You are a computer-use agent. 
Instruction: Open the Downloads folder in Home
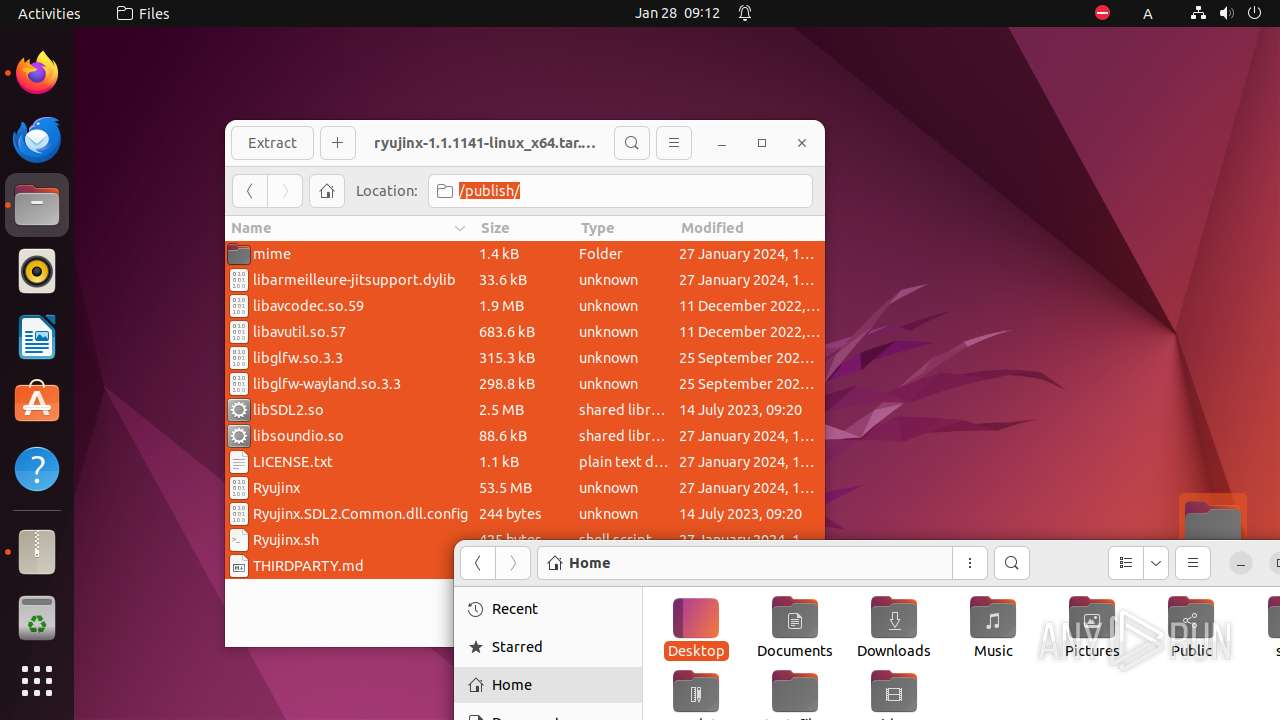[x=894, y=628]
